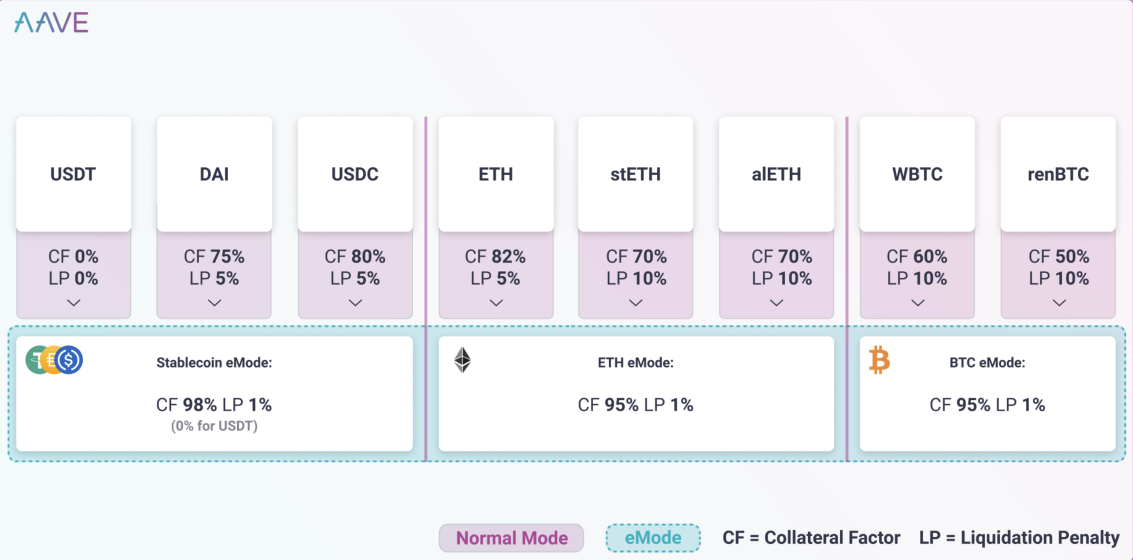This screenshot has height=560, width=1133.
Task: Click the stETH asset card
Action: 636,174
